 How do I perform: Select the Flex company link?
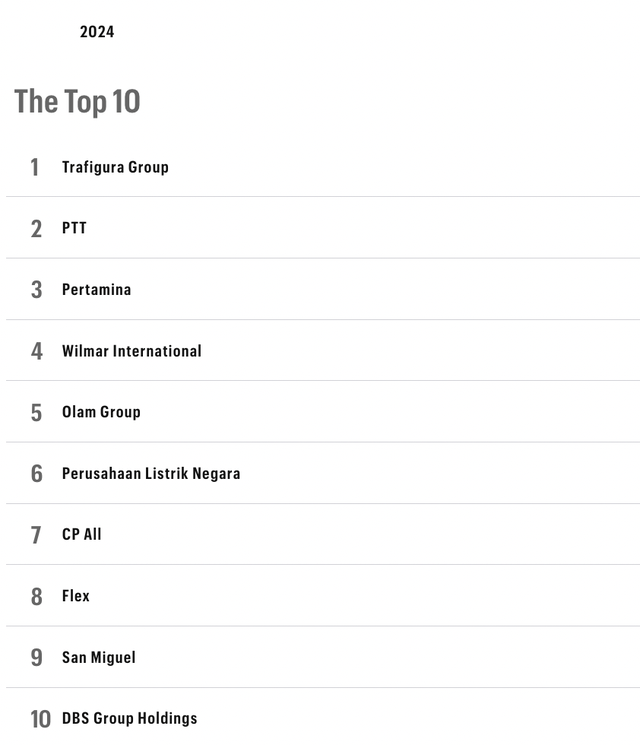[x=76, y=596]
